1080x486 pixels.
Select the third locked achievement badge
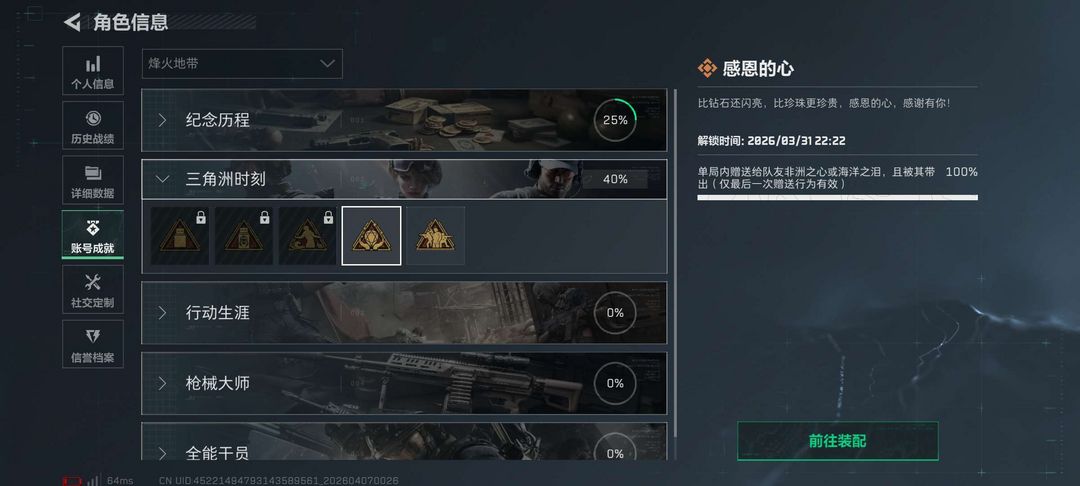click(308, 235)
